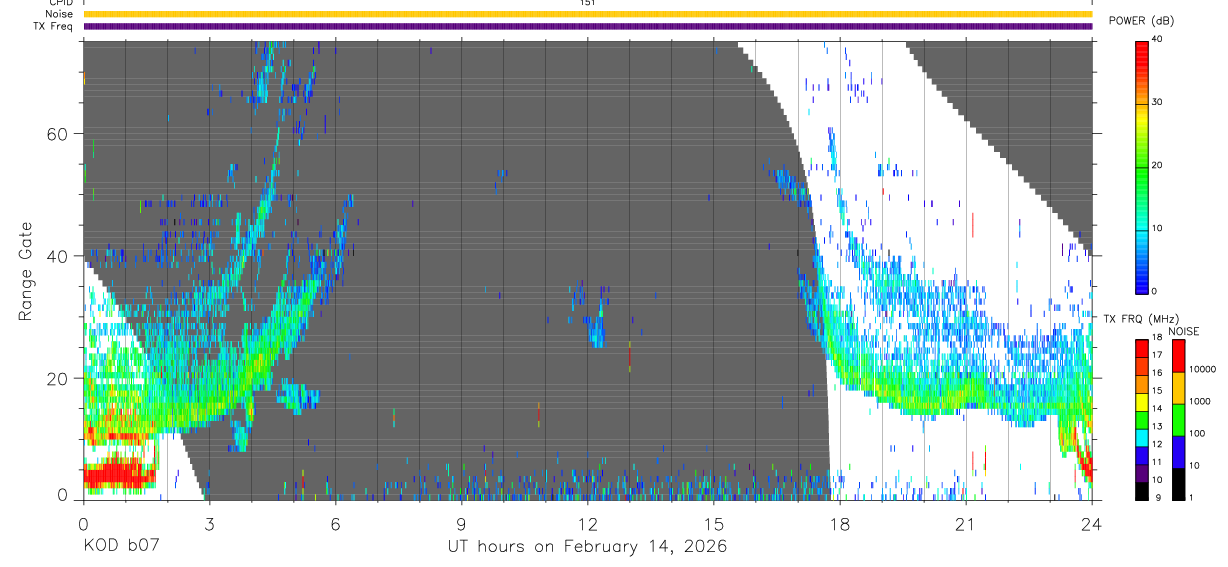Click the '24' UT hour axis label
Image resolution: width=1228 pixels, height=567 pixels.
[x=1092, y=523]
